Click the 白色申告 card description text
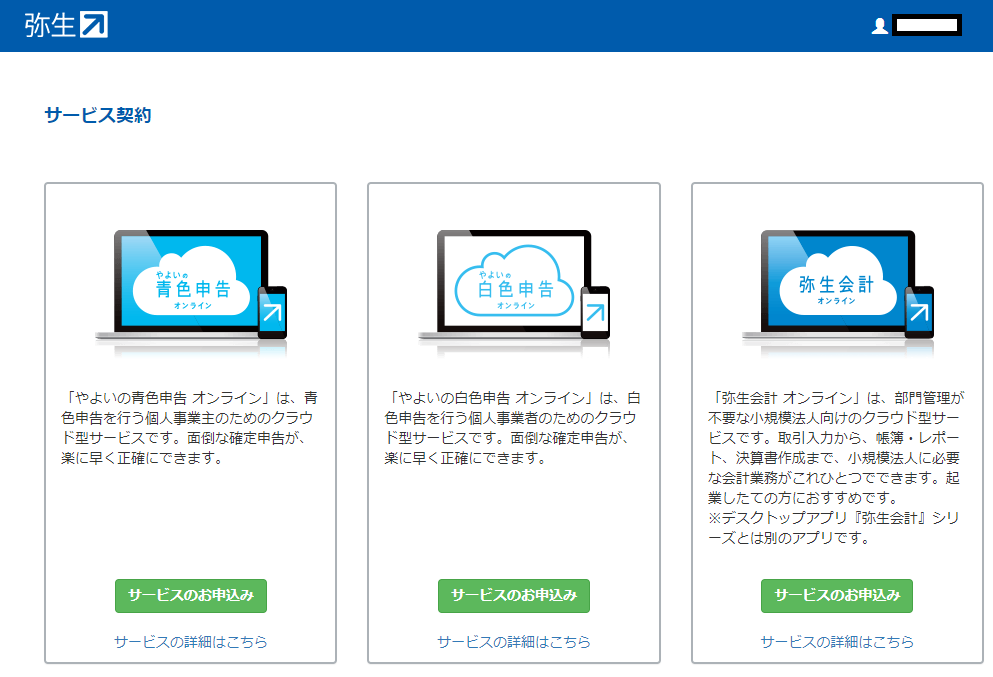This screenshot has height=677, width=993. tap(512, 427)
